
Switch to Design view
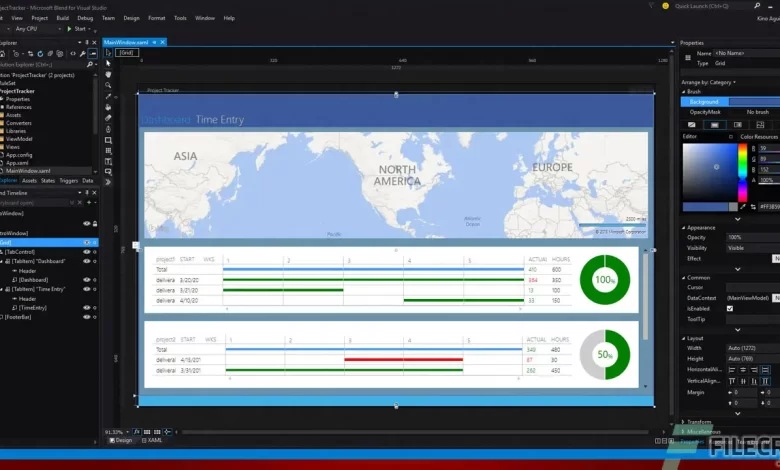[120, 440]
